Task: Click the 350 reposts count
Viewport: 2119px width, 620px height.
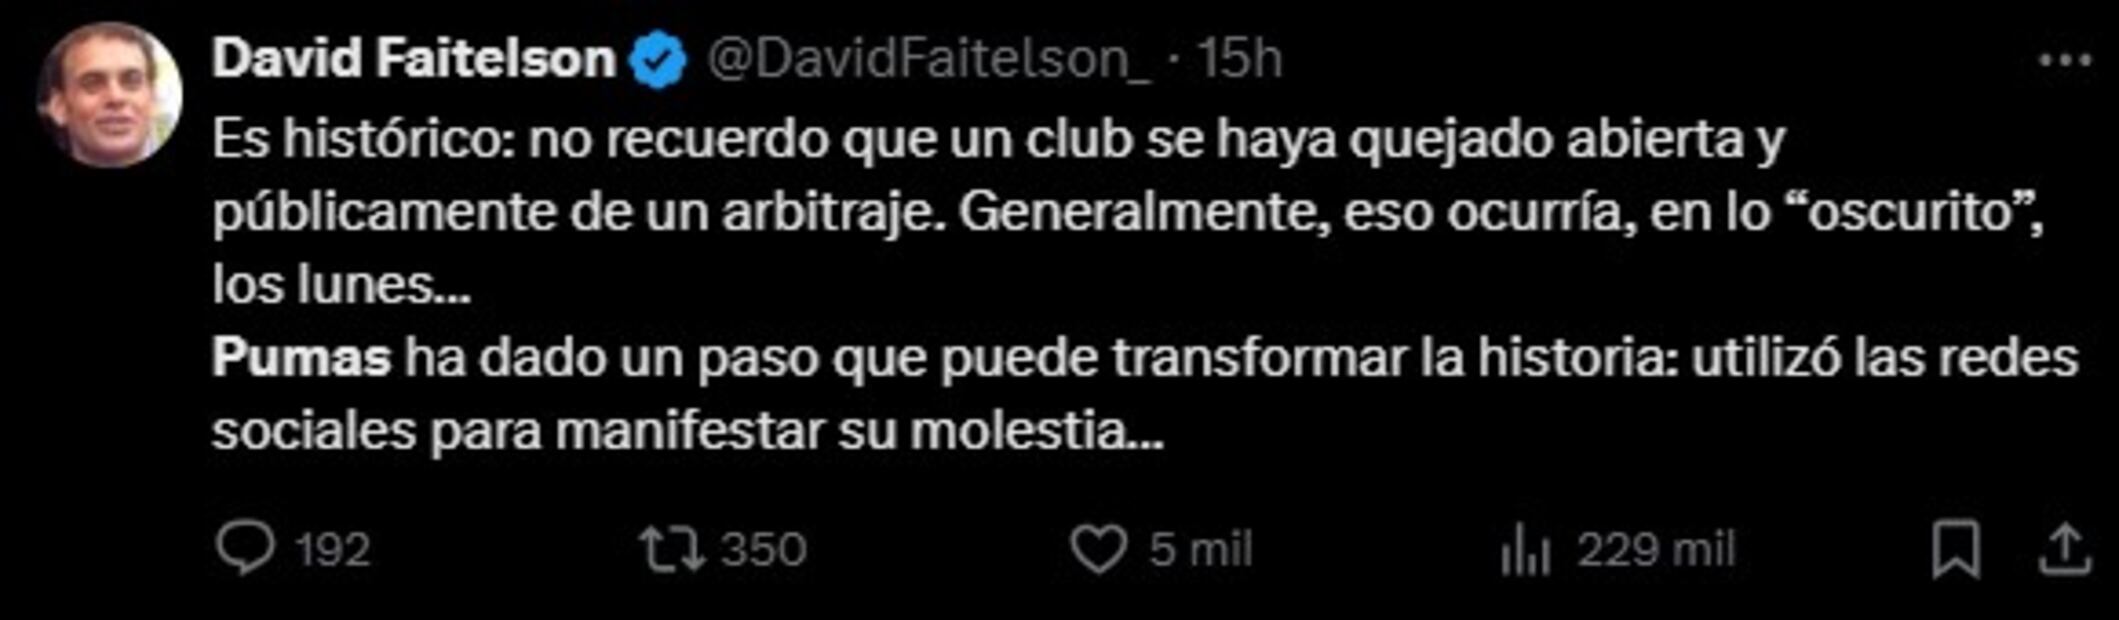Action: pos(764,550)
